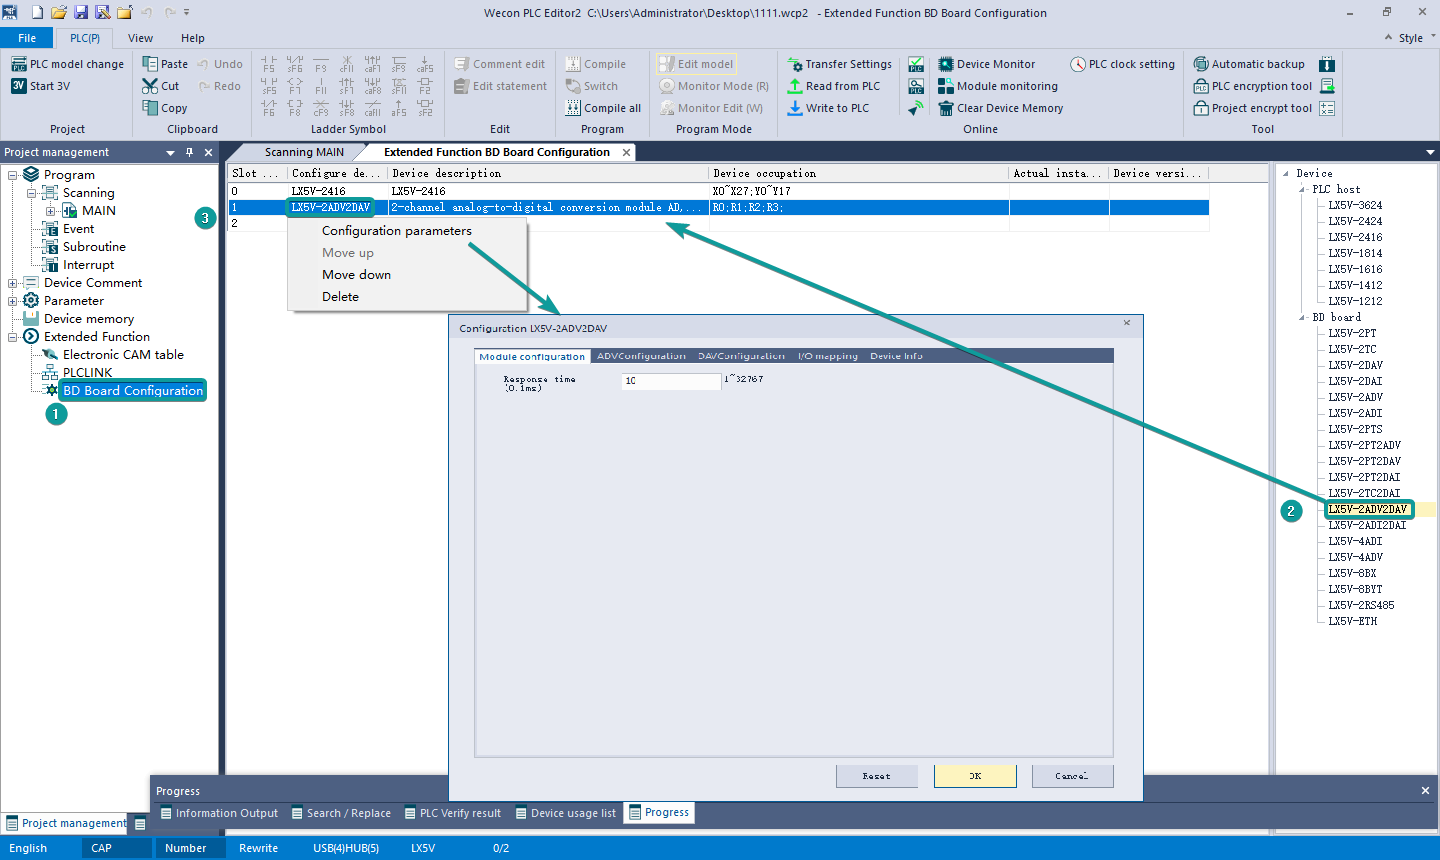Click the Save floppy disk icon in the title bar
This screenshot has height=860, width=1440.
(x=81, y=12)
